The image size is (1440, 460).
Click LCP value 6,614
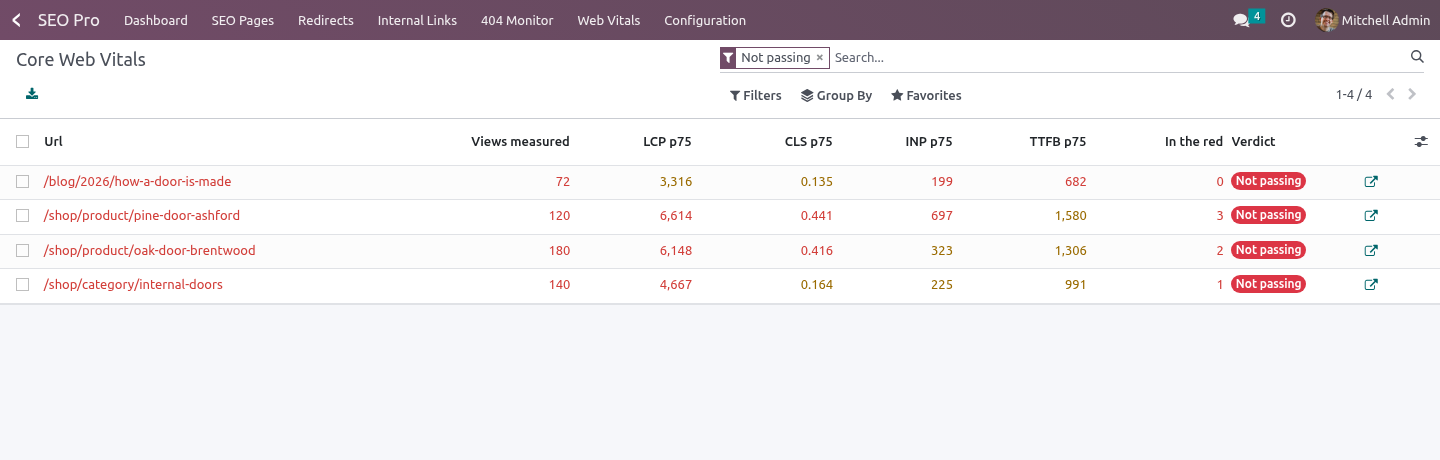coord(675,216)
